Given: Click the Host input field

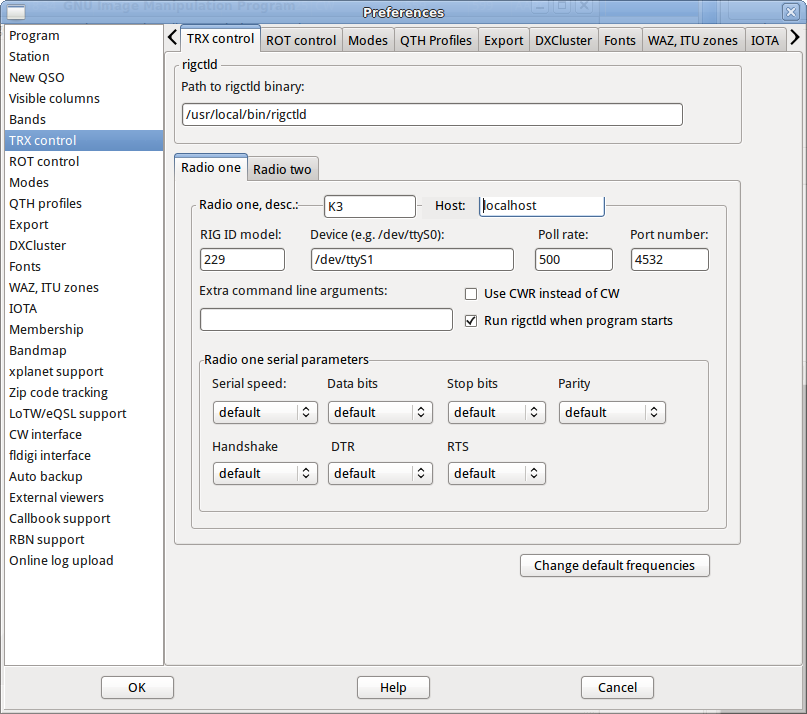Looking at the screenshot, I should [x=540, y=206].
